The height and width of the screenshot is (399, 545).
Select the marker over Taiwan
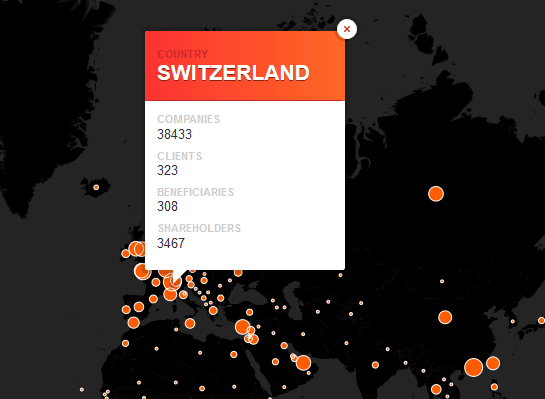point(493,363)
